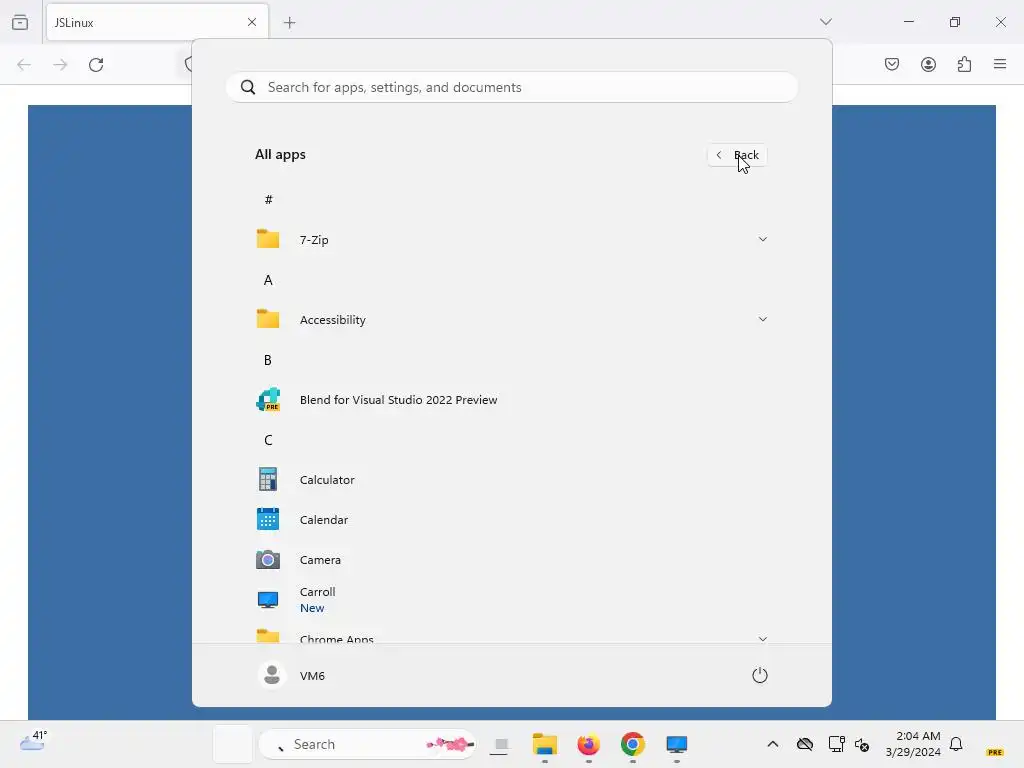Open the weather widget showing 41°
The height and width of the screenshot is (768, 1024).
[x=33, y=741]
